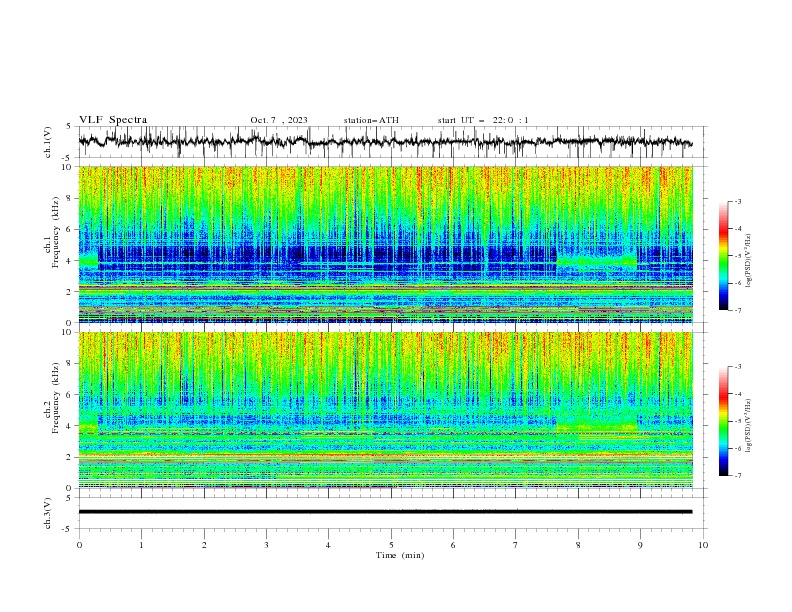Click the "ch.1 Frequency (kHz)" axis label

point(52,230)
